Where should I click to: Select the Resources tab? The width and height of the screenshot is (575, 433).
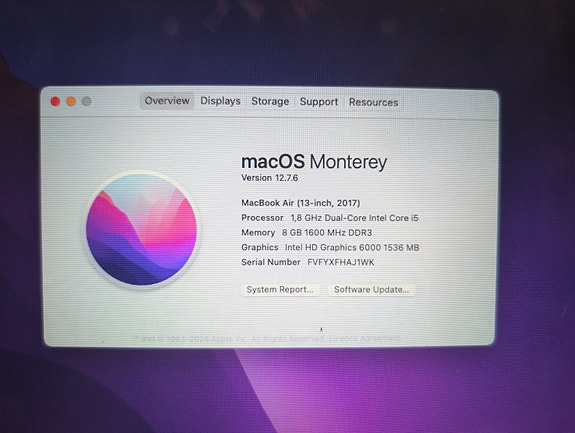point(373,102)
